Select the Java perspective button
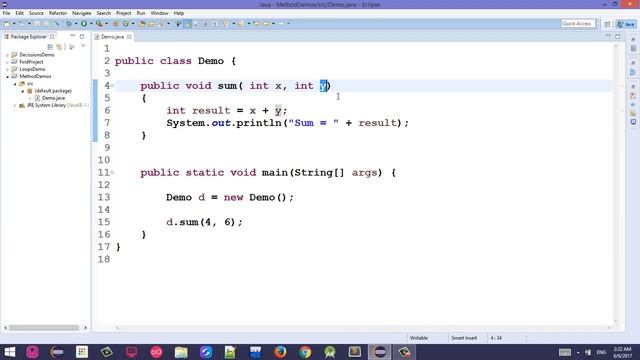Viewport: 640px width, 360px height. click(626, 24)
